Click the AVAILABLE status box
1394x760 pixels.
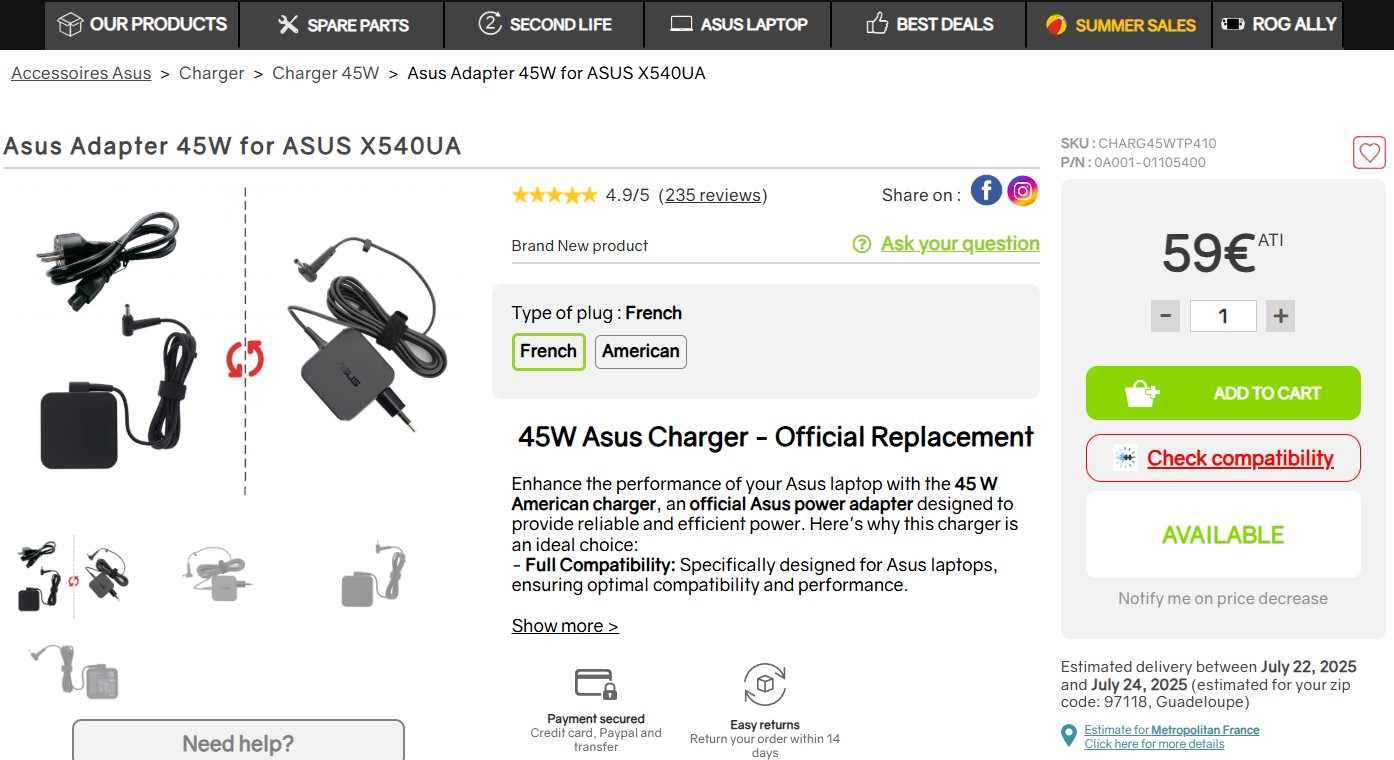(1223, 535)
